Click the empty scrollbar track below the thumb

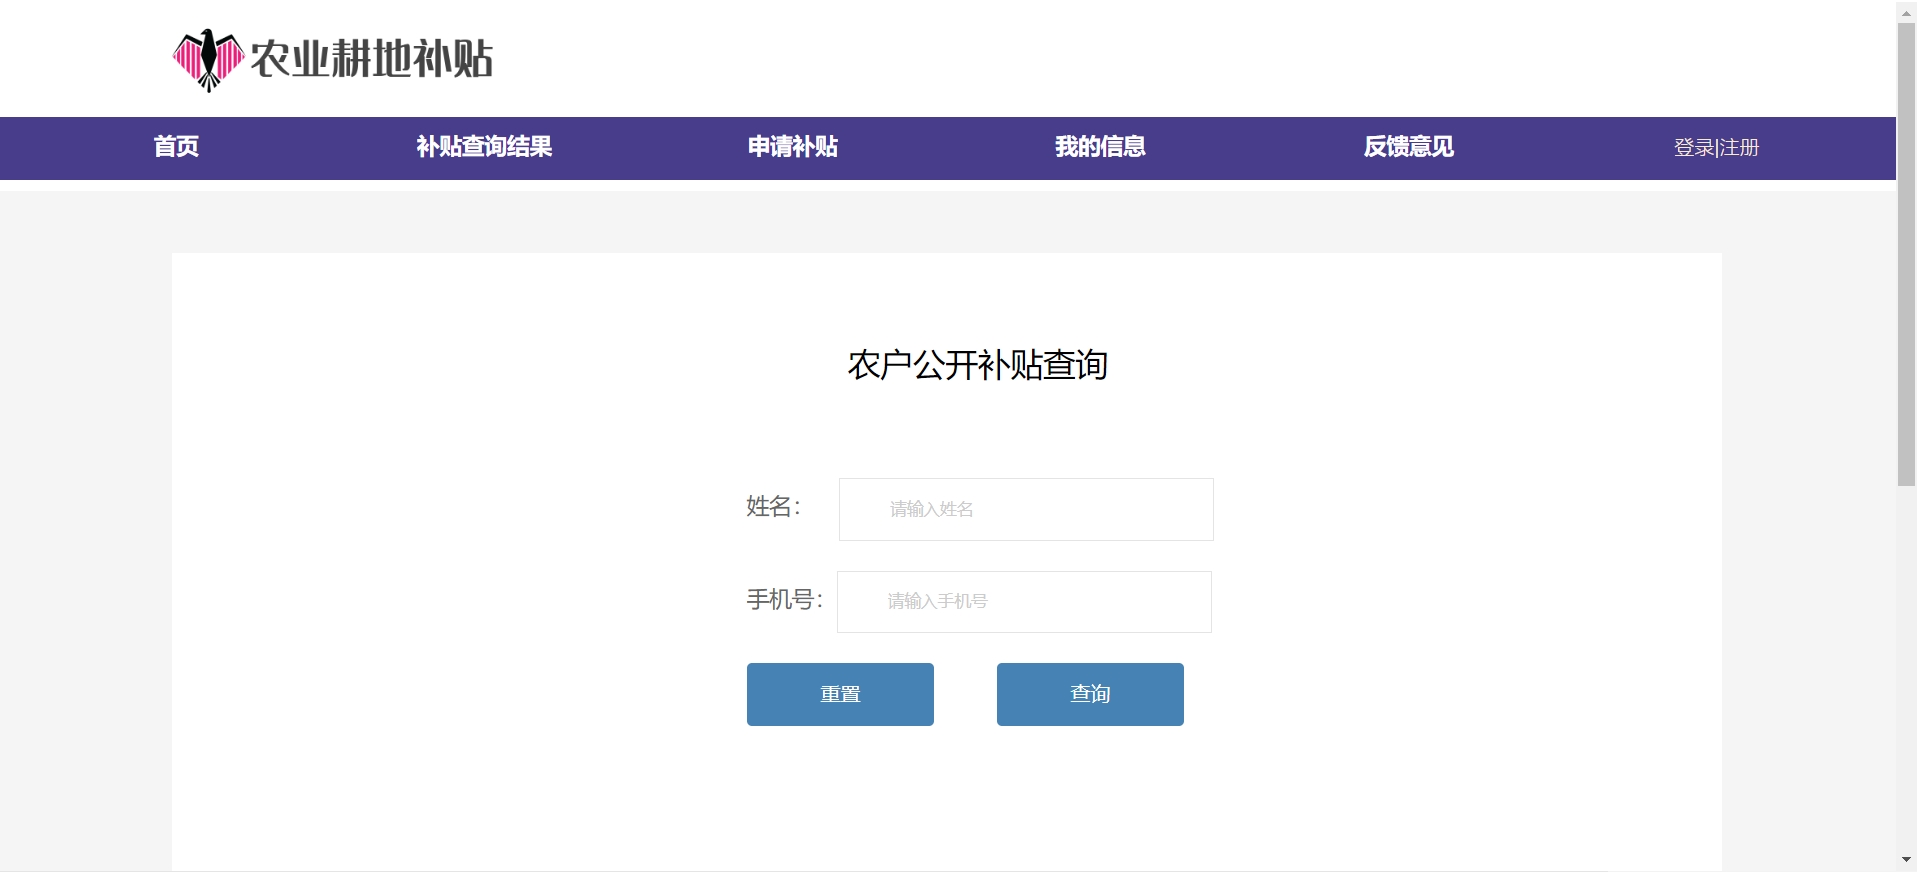[x=1906, y=670]
